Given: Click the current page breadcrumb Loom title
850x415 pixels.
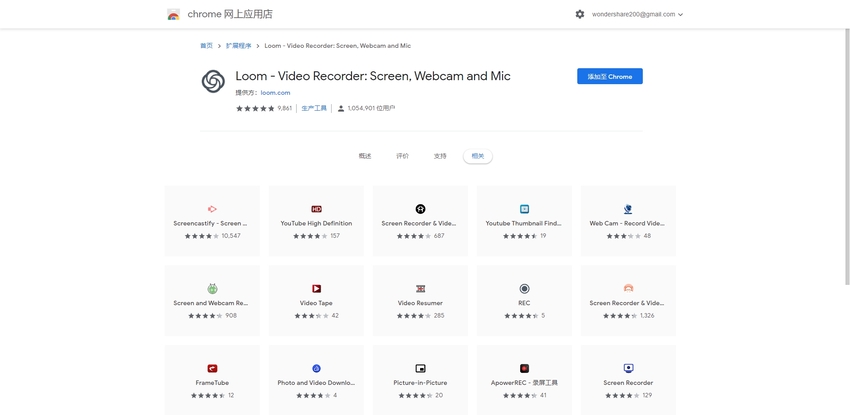Looking at the screenshot, I should pos(337,46).
